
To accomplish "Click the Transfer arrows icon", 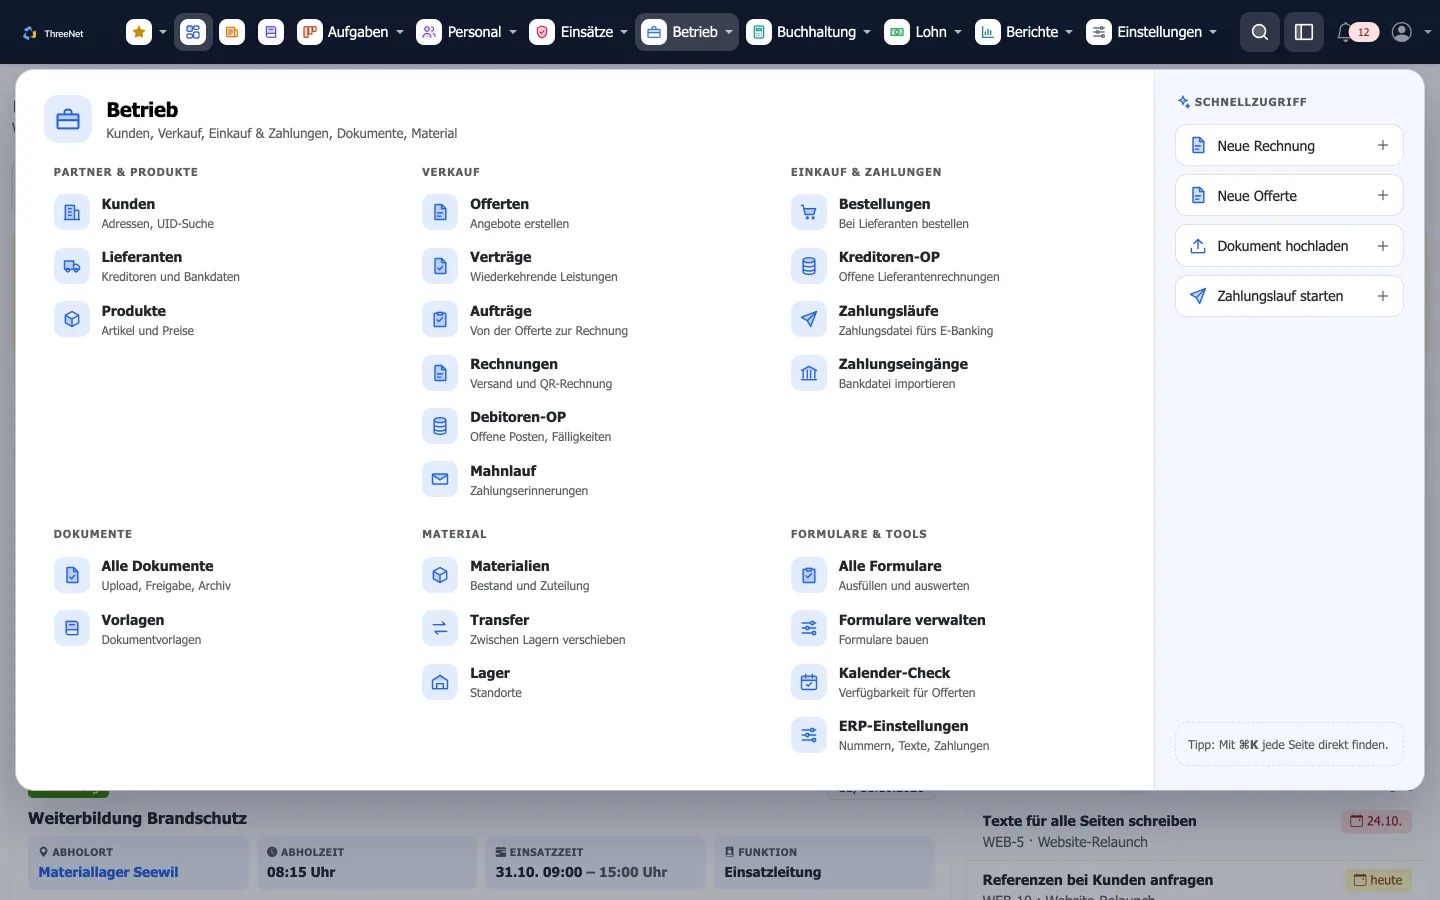I will (440, 629).
